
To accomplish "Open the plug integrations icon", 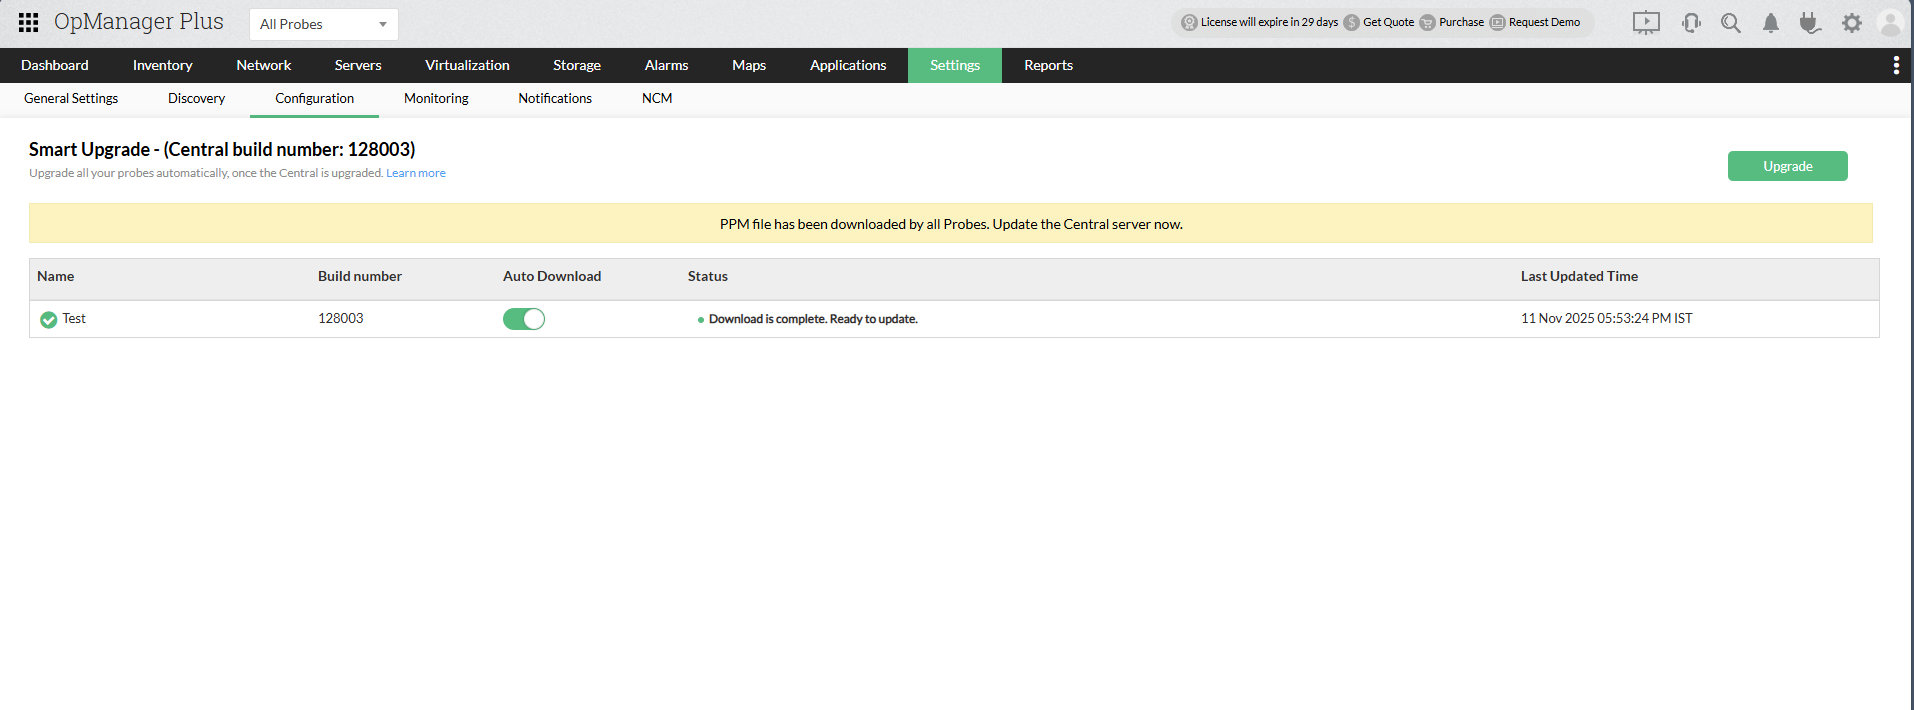I will (1810, 23).
